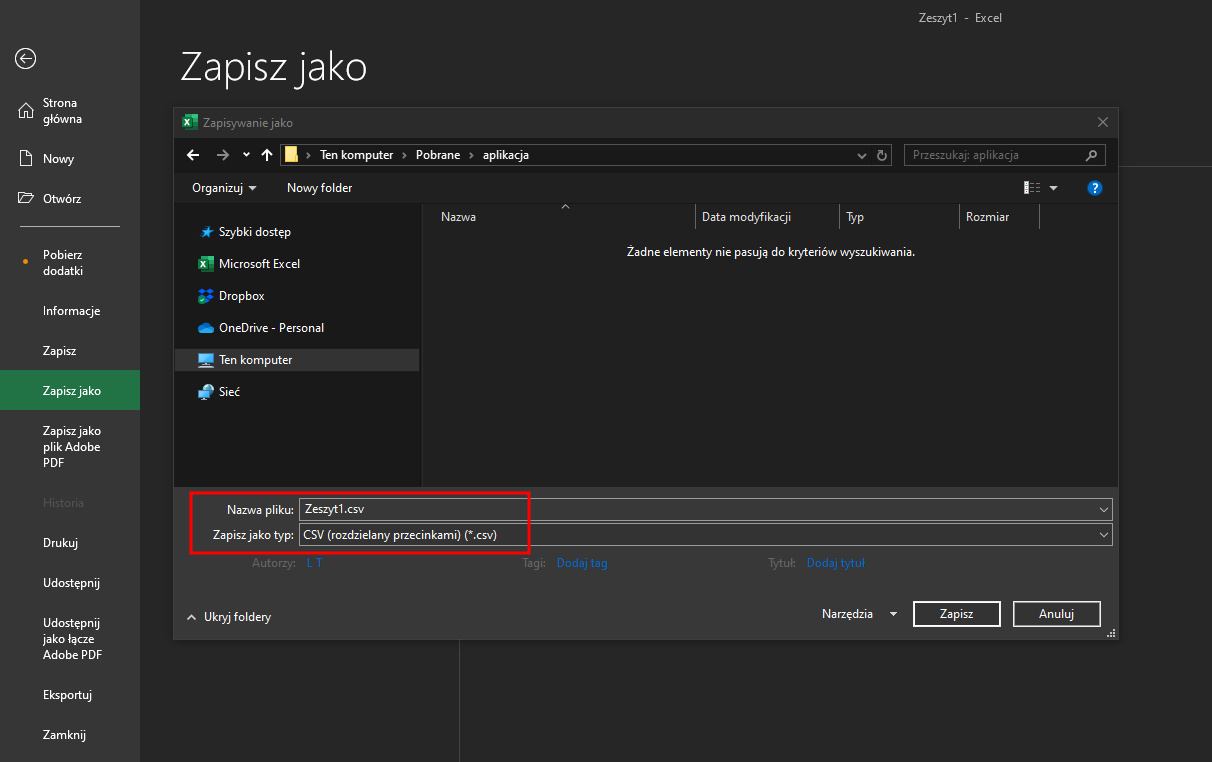Select Dropbox in the navigation pane

tap(241, 296)
